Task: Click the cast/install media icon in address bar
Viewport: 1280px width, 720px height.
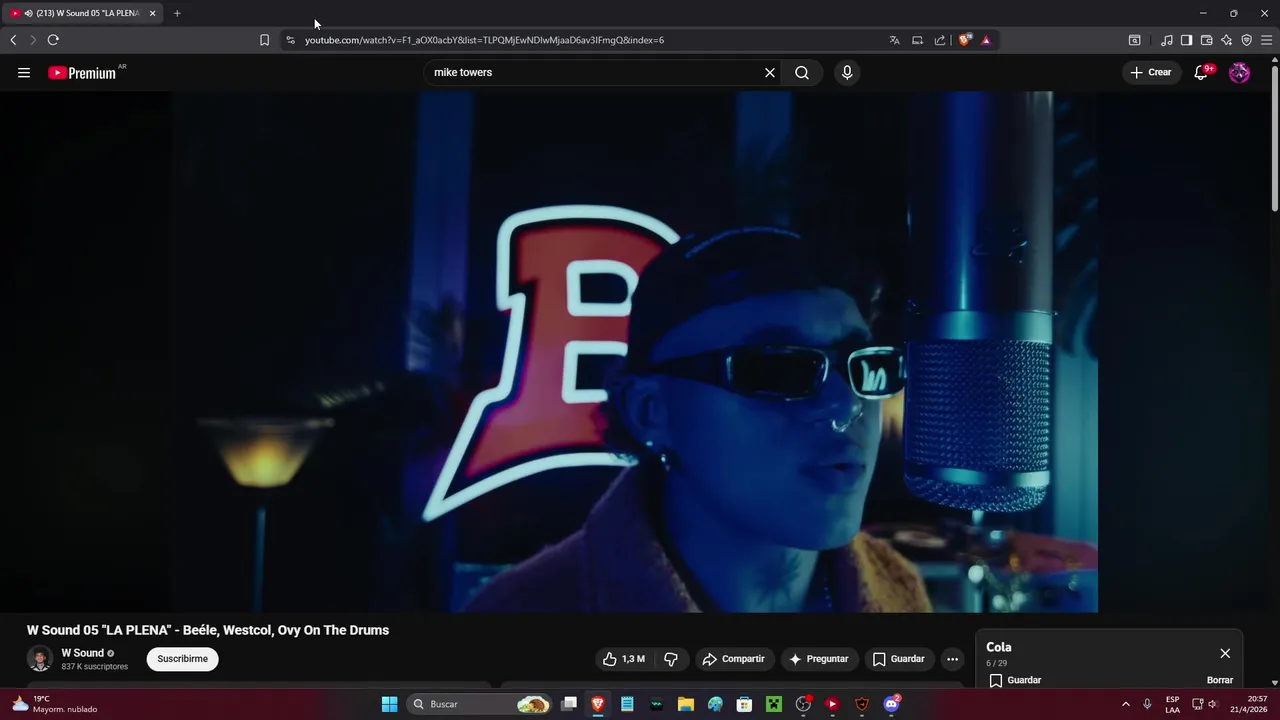Action: pos(917,40)
